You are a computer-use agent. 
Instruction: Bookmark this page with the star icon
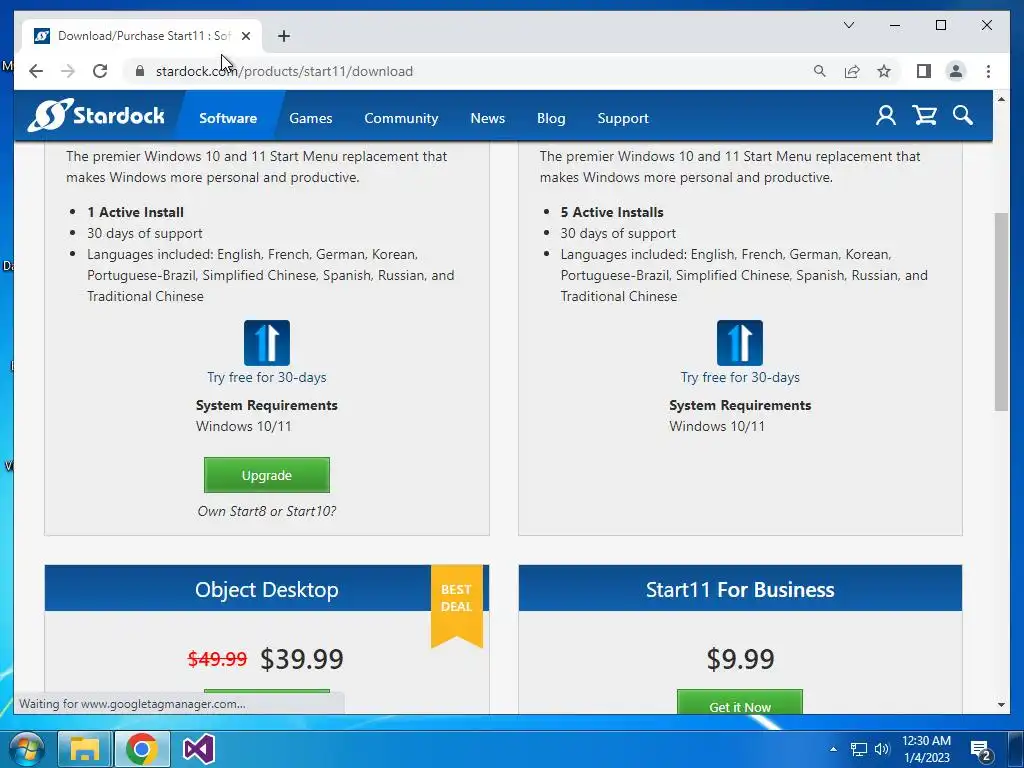(x=884, y=71)
